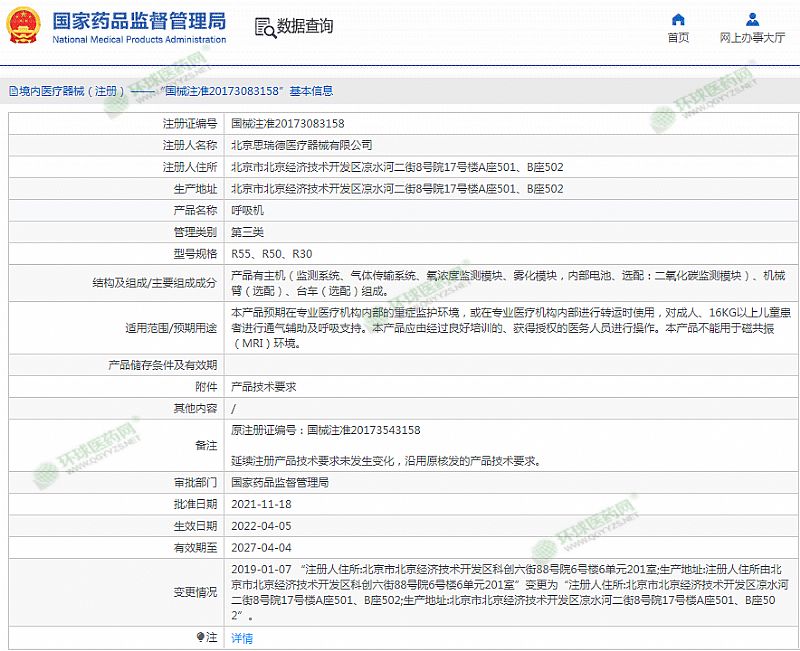Click the 数据查询 magnifier document icon

click(263, 27)
